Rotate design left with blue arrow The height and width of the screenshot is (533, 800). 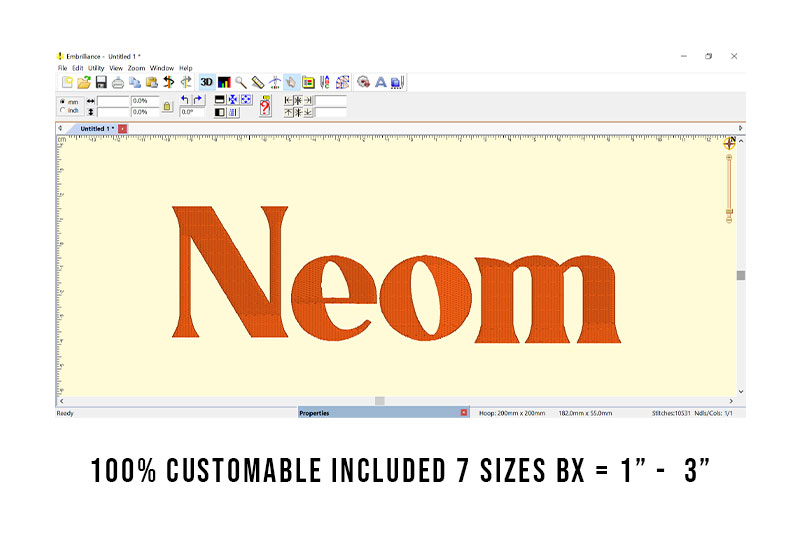[x=185, y=99]
